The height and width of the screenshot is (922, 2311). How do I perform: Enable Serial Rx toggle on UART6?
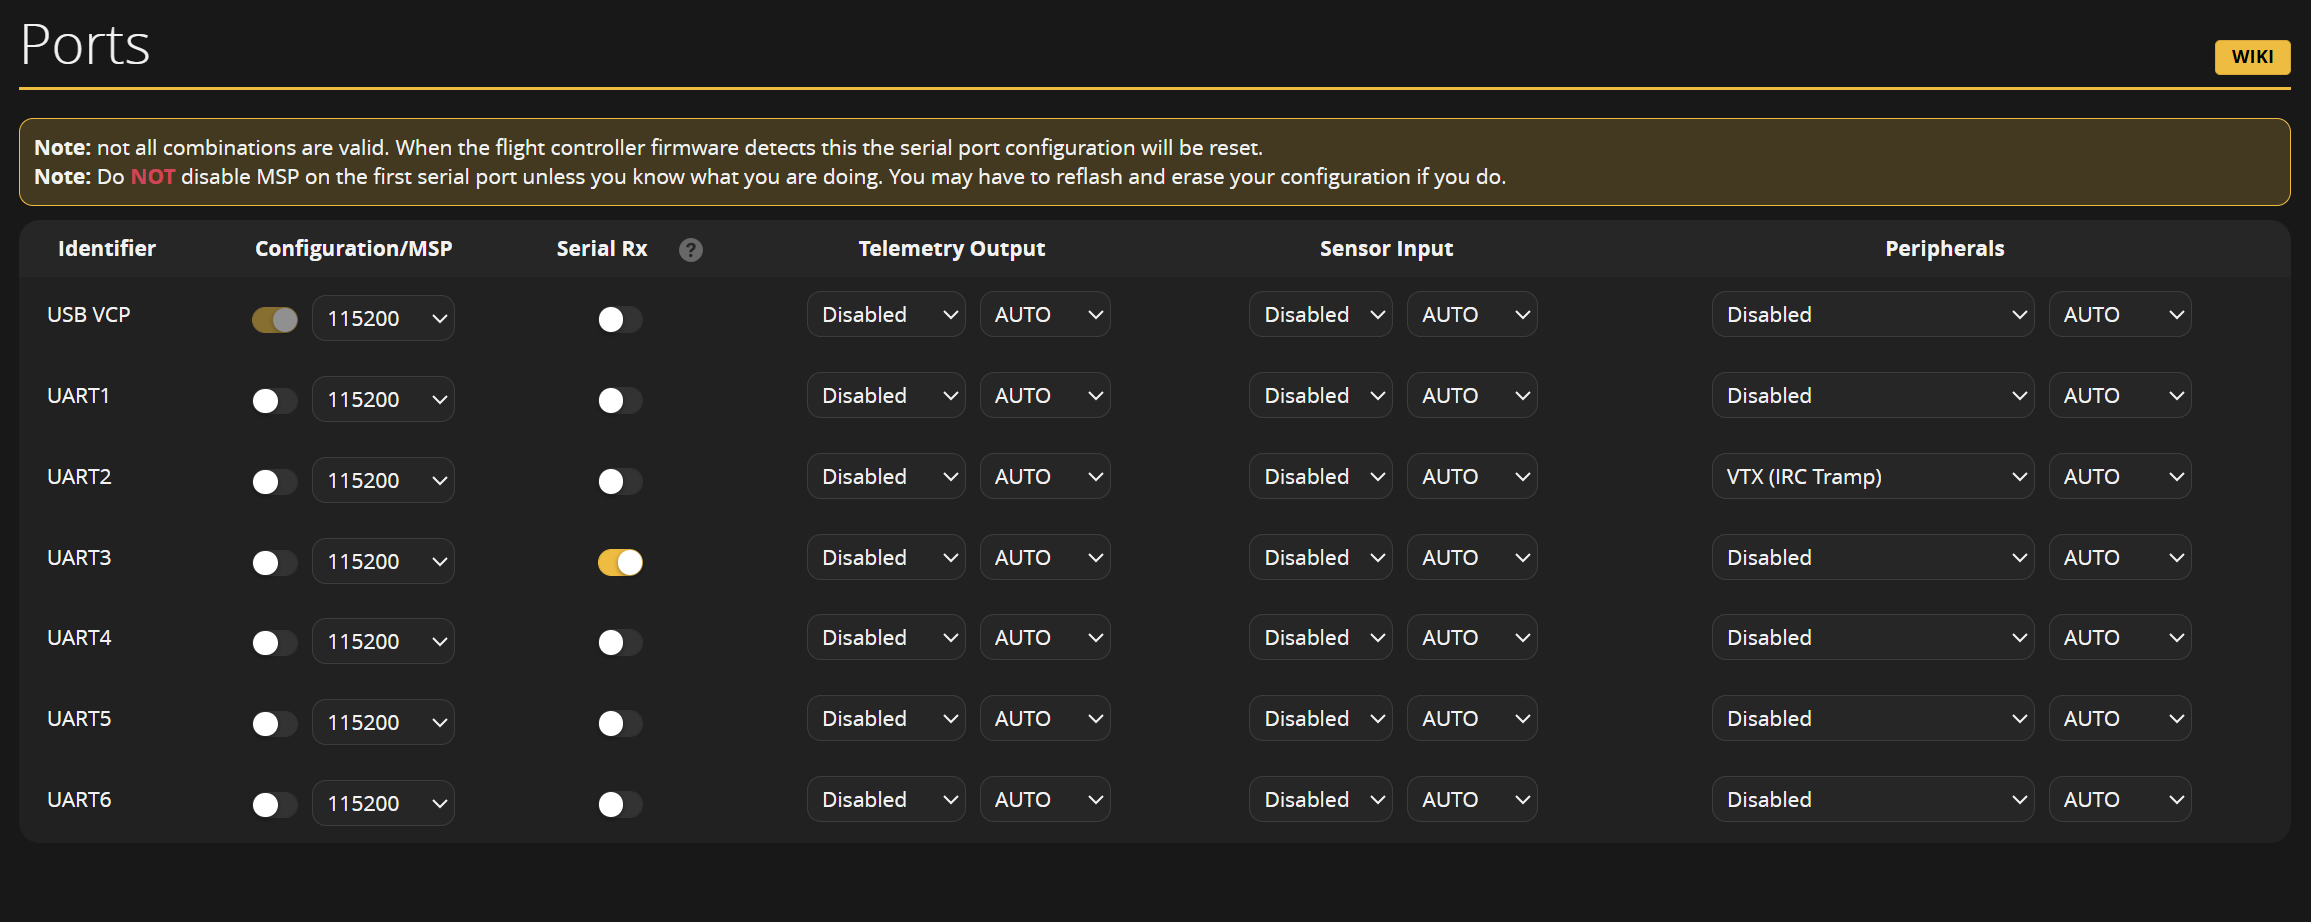[x=620, y=804]
